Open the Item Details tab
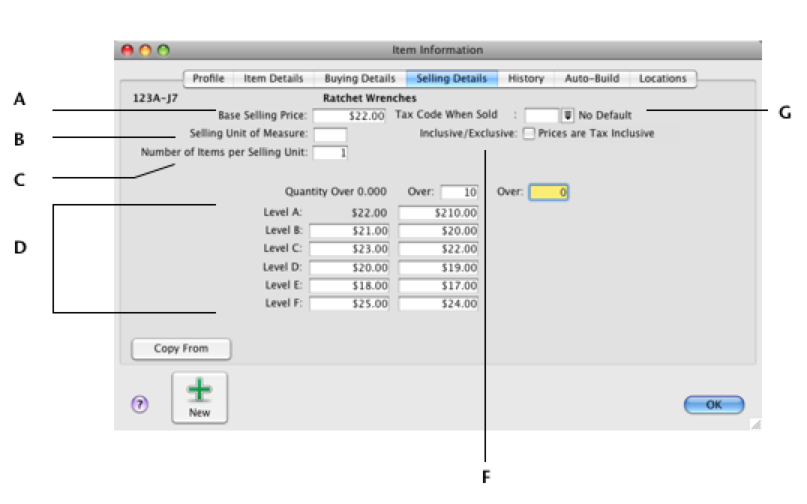 (x=272, y=78)
